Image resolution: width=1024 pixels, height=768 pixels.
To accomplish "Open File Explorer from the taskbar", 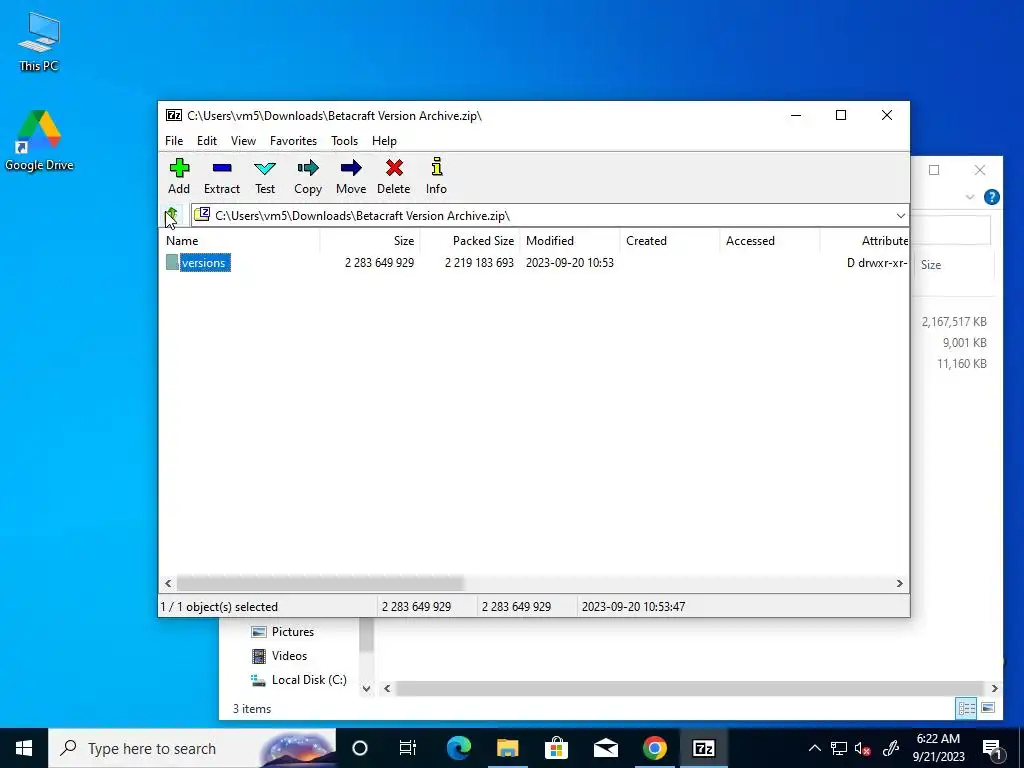I will (x=507, y=748).
